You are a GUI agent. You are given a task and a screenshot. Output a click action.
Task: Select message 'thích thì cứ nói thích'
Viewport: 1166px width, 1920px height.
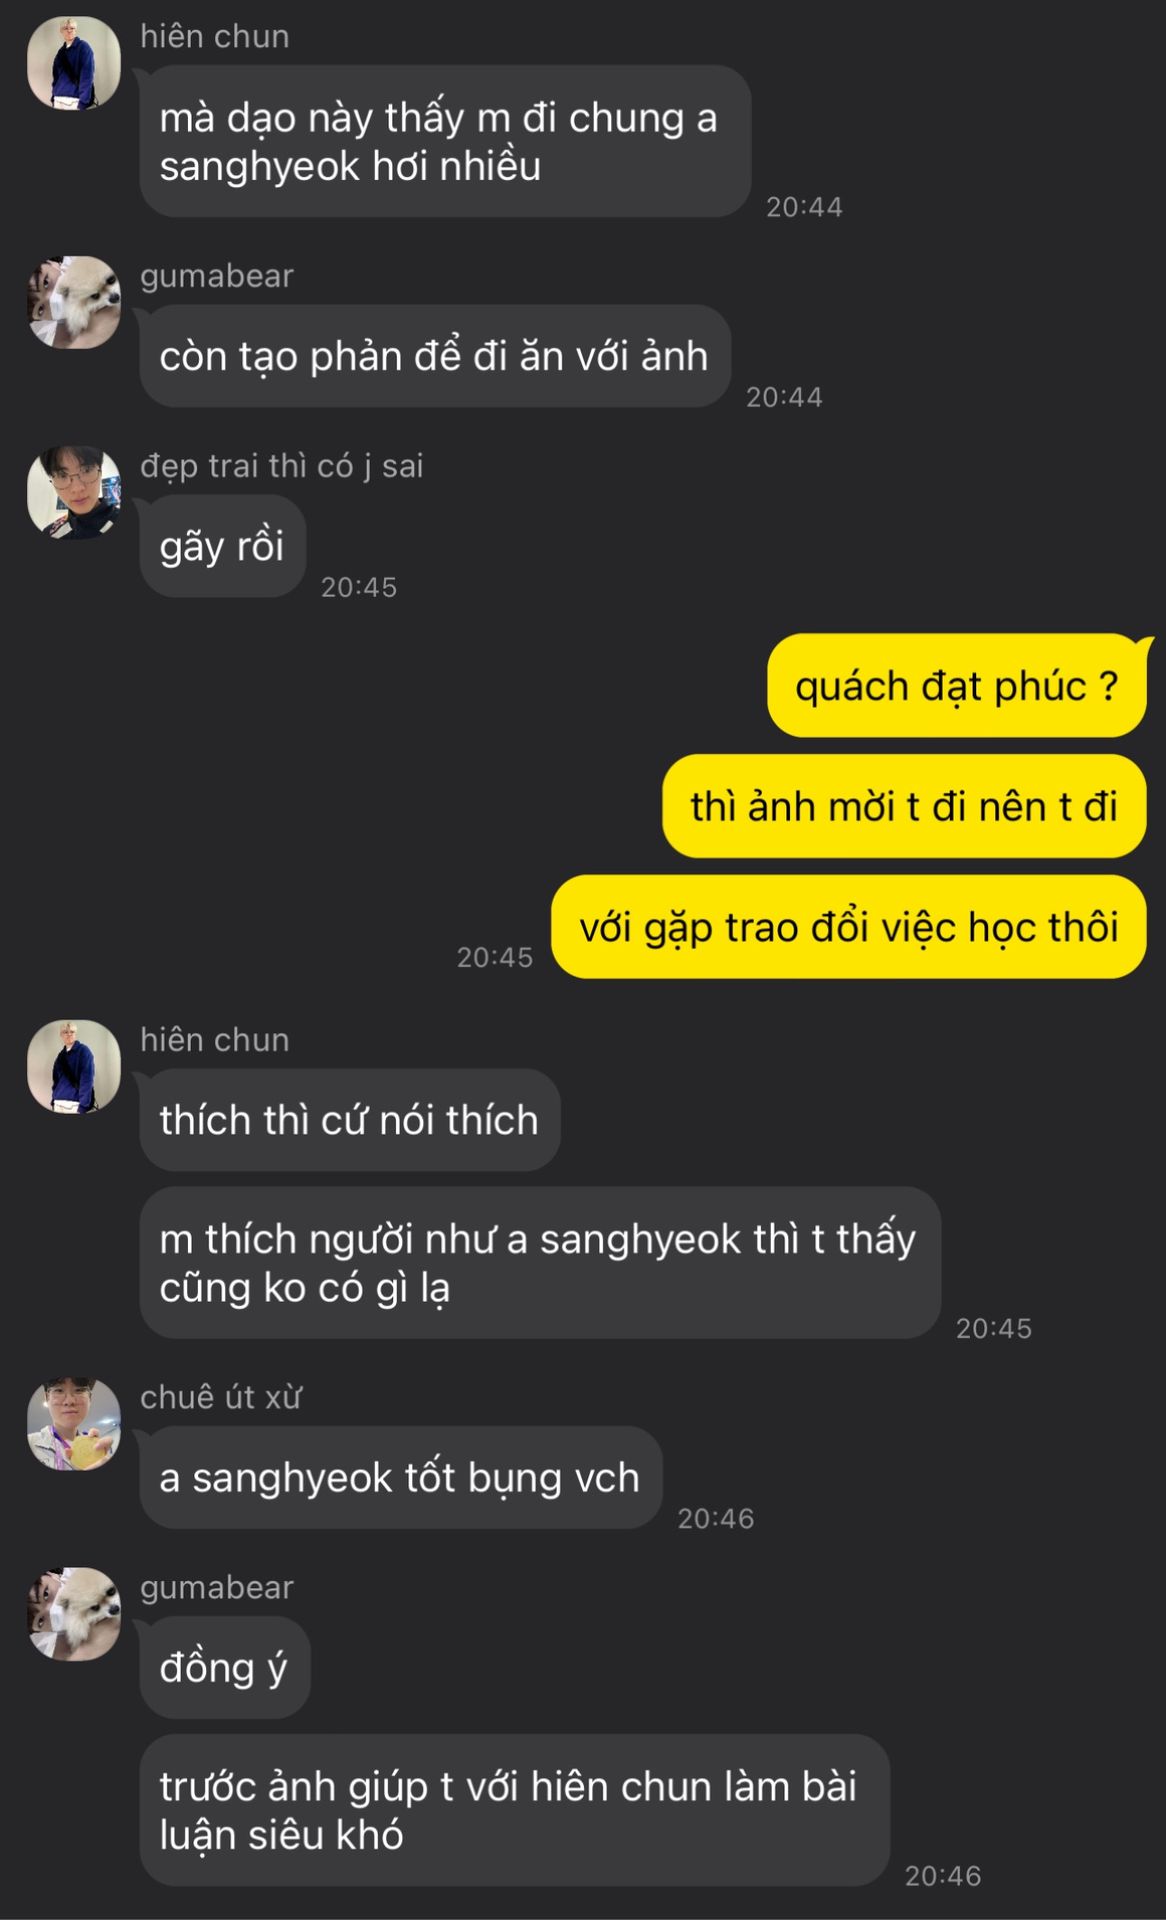pyautogui.click(x=350, y=1120)
